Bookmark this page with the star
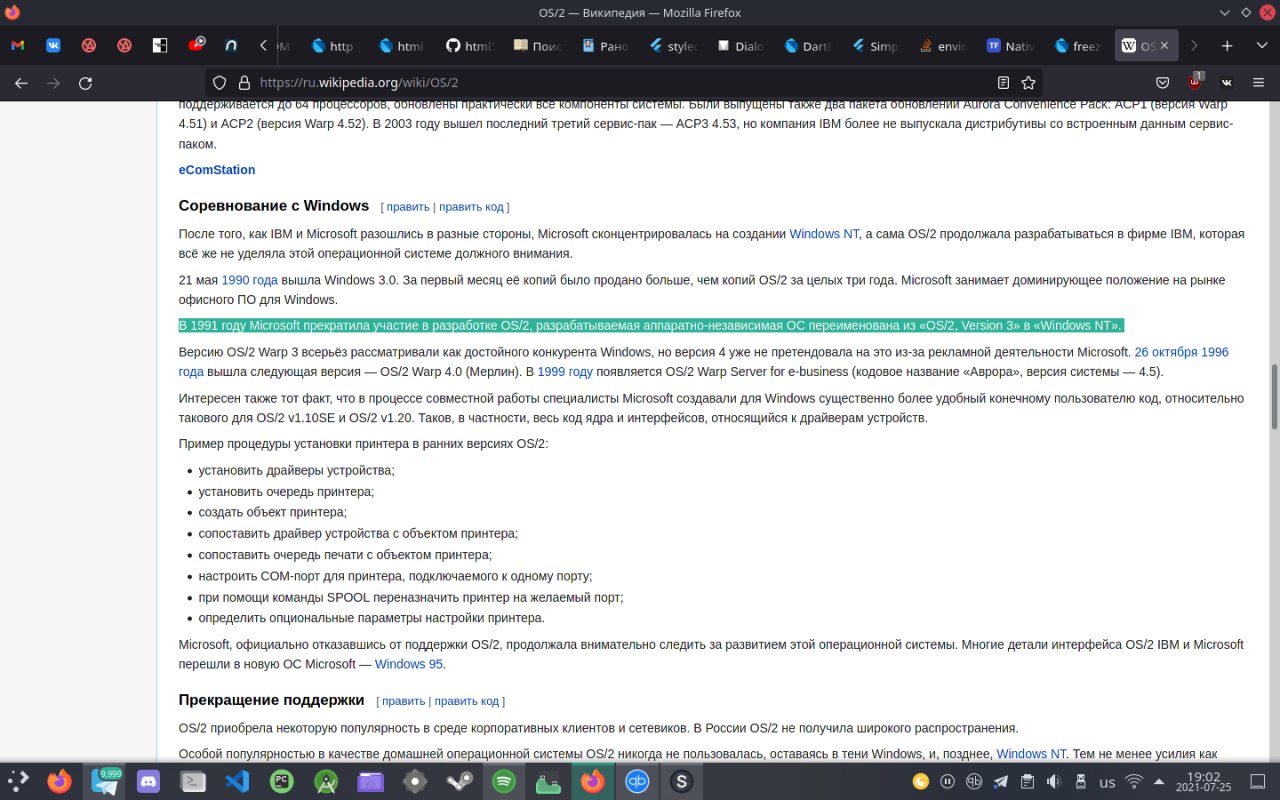1280x800 pixels. click(x=1028, y=83)
